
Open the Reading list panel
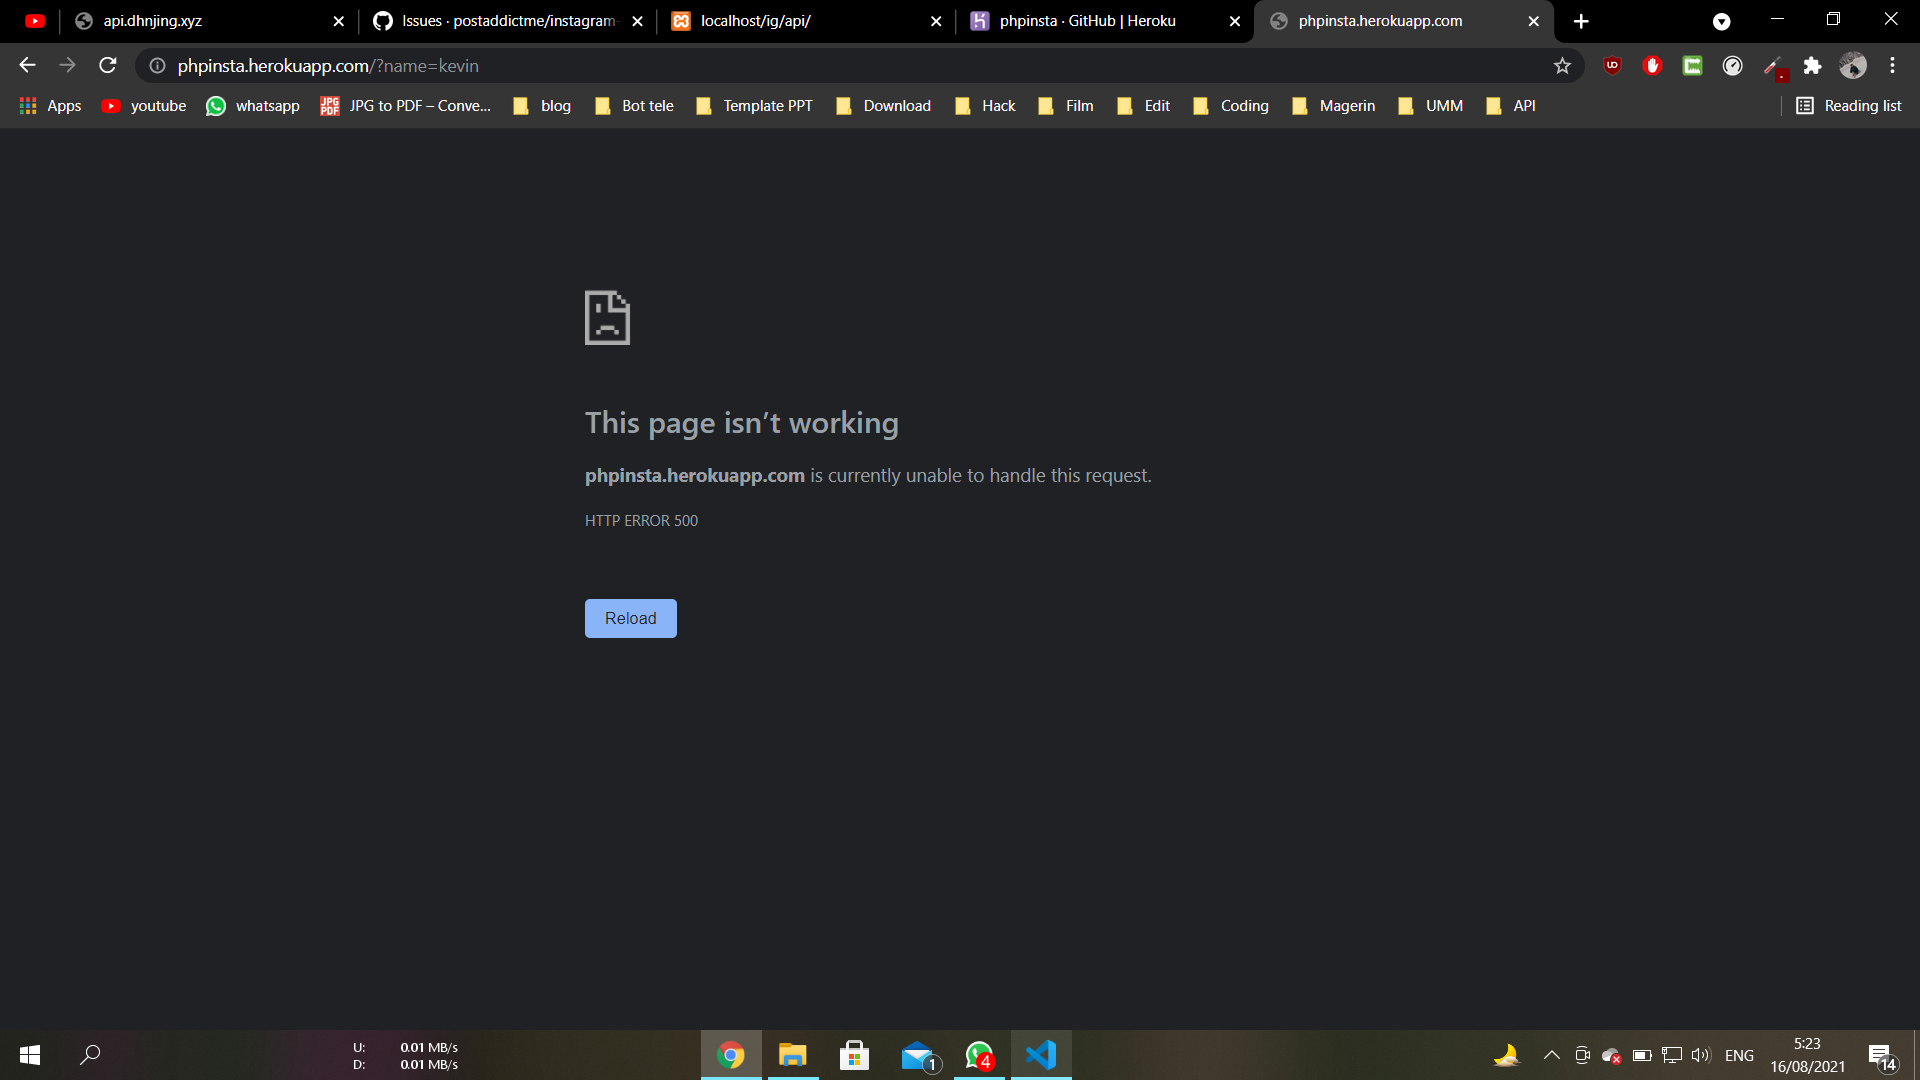(x=1848, y=105)
